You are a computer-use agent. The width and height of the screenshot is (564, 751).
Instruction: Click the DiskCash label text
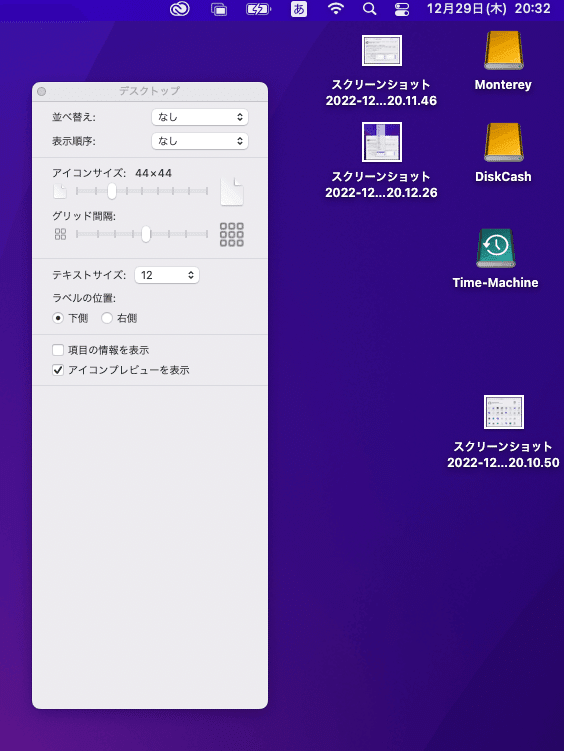tap(503, 177)
